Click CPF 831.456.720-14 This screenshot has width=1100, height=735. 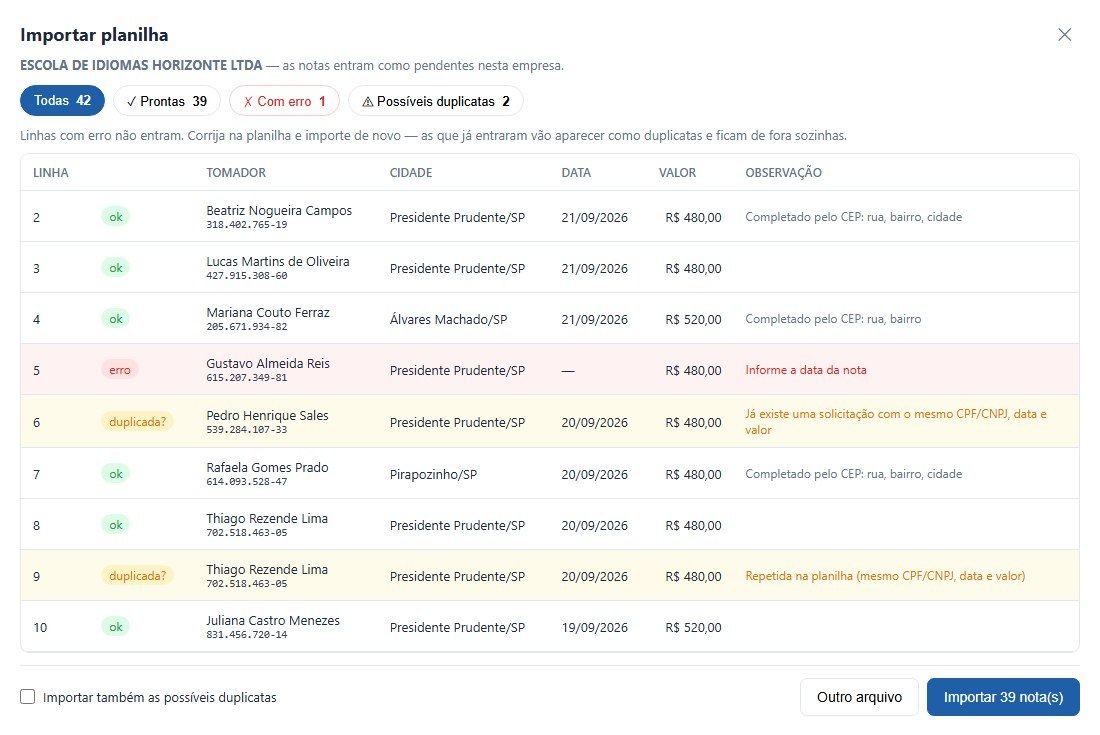pyautogui.click(x=247, y=635)
